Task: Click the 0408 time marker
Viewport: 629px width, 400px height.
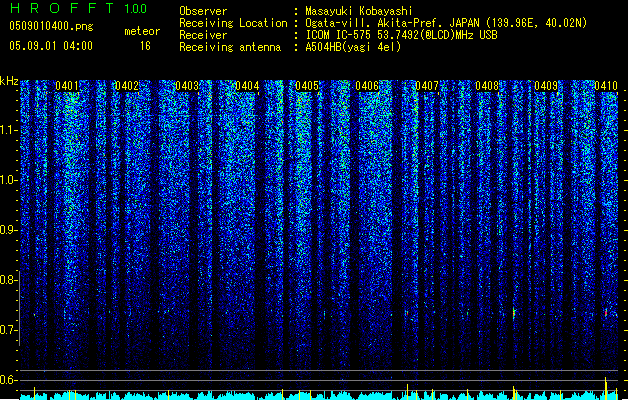Action: coord(487,86)
